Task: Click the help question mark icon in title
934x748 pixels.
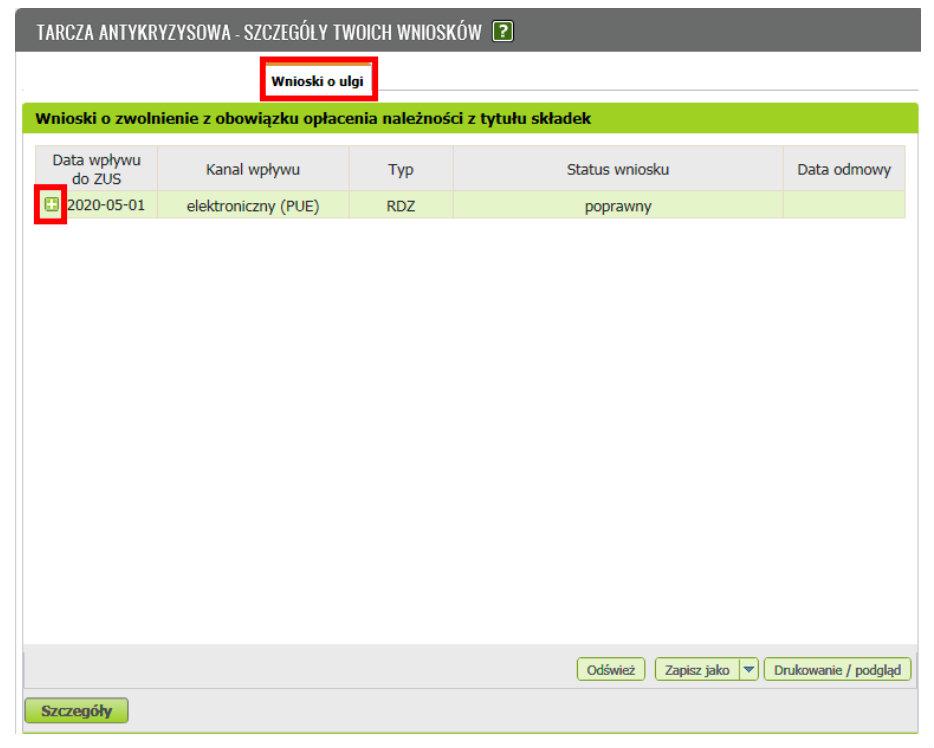Action: (504, 31)
